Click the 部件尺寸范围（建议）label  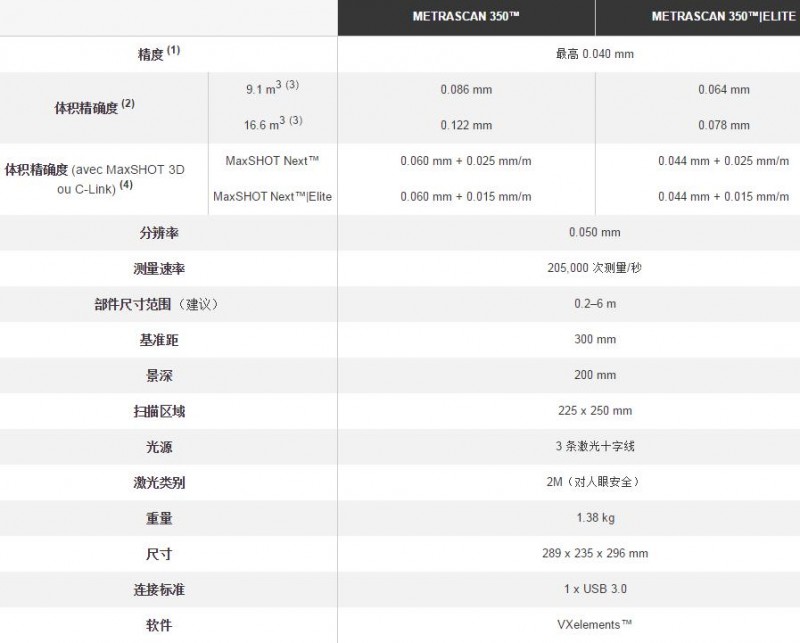tap(159, 304)
